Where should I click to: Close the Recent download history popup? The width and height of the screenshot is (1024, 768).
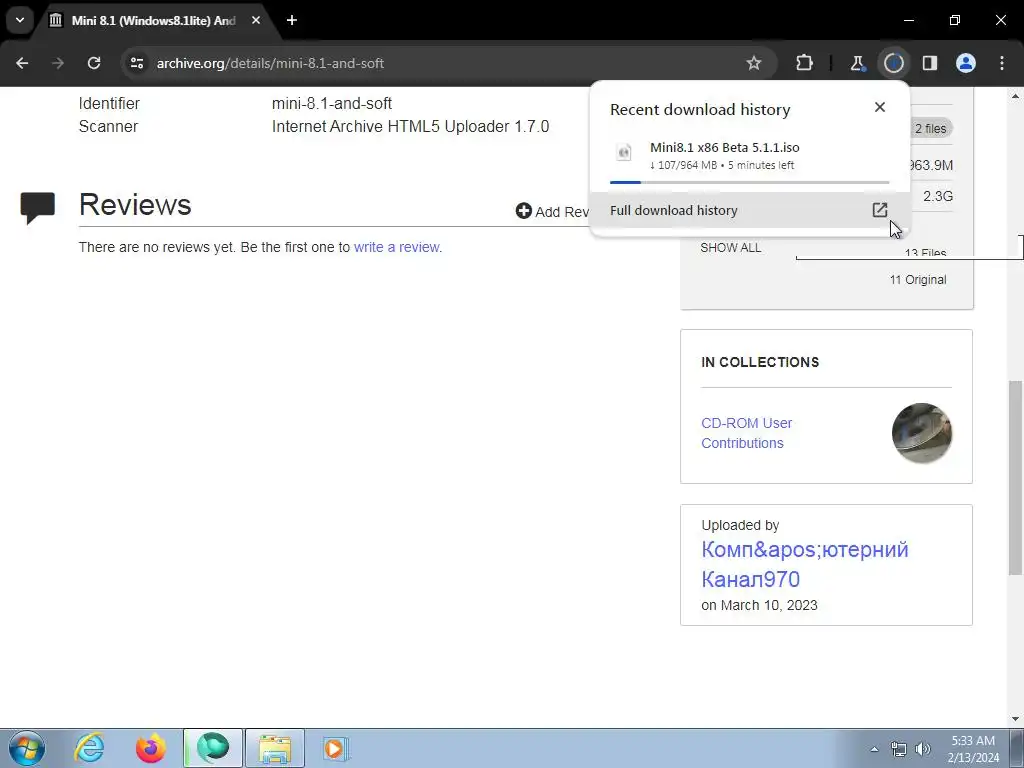[x=880, y=107]
